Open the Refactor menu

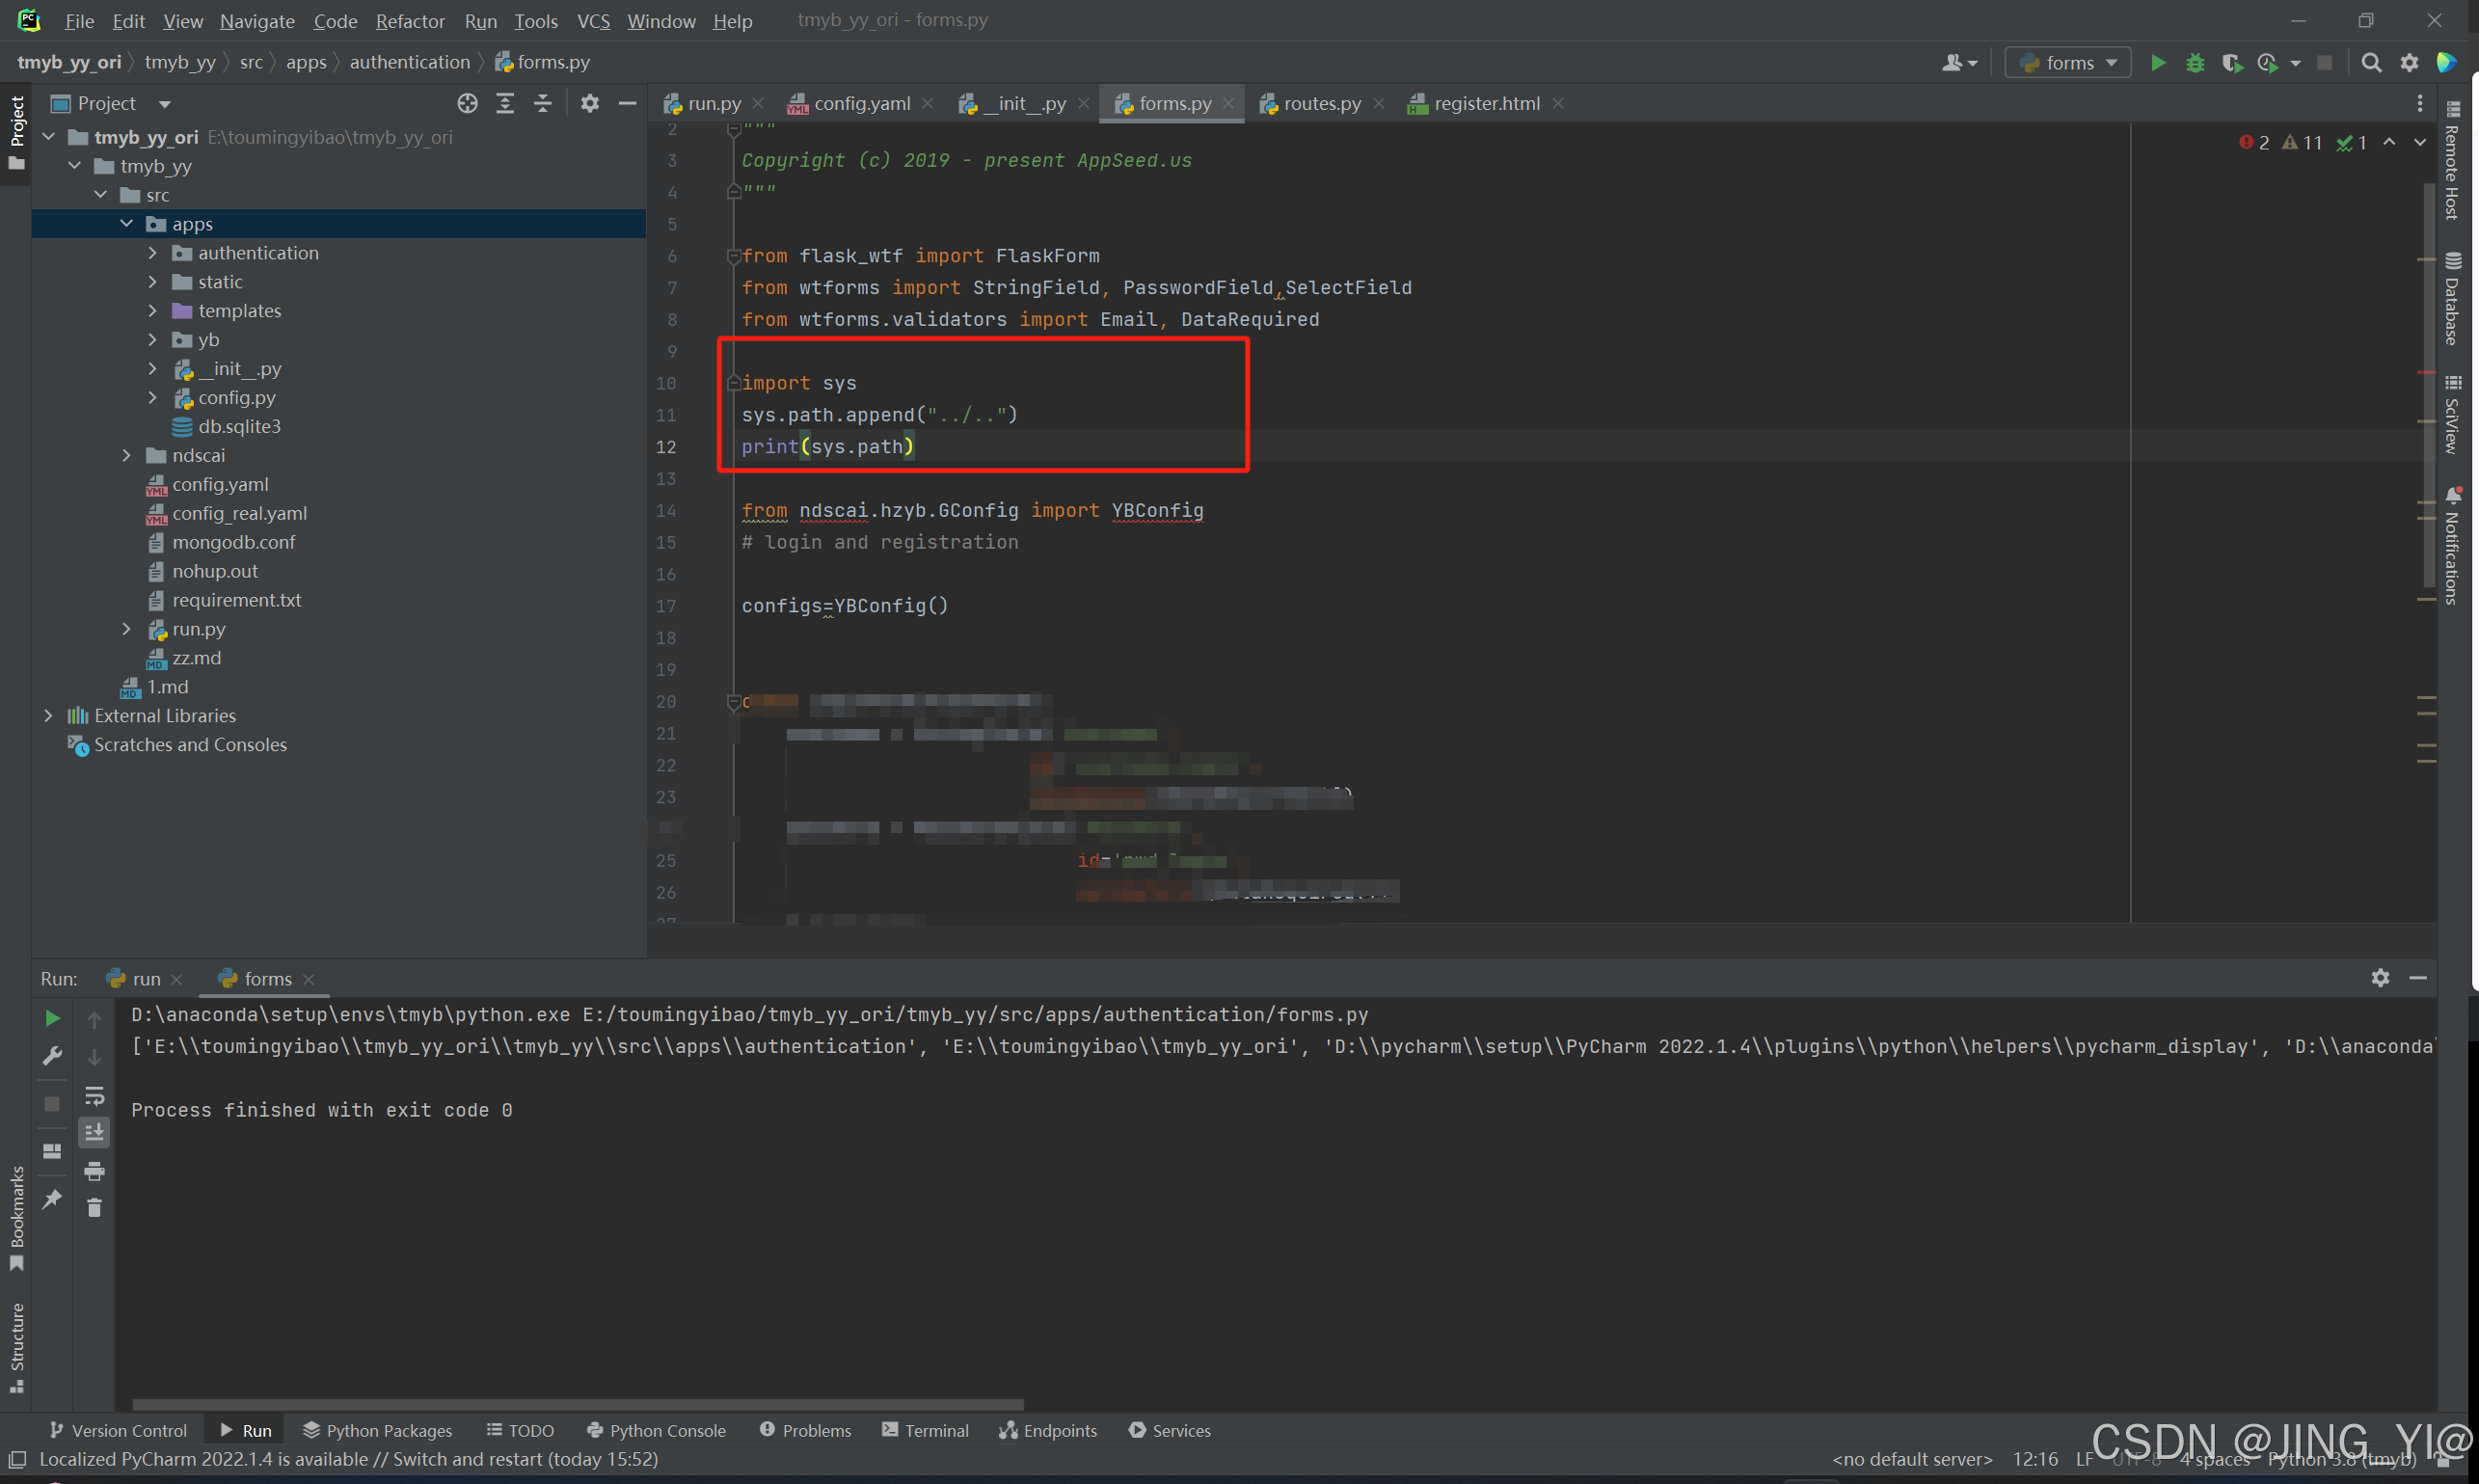point(410,21)
